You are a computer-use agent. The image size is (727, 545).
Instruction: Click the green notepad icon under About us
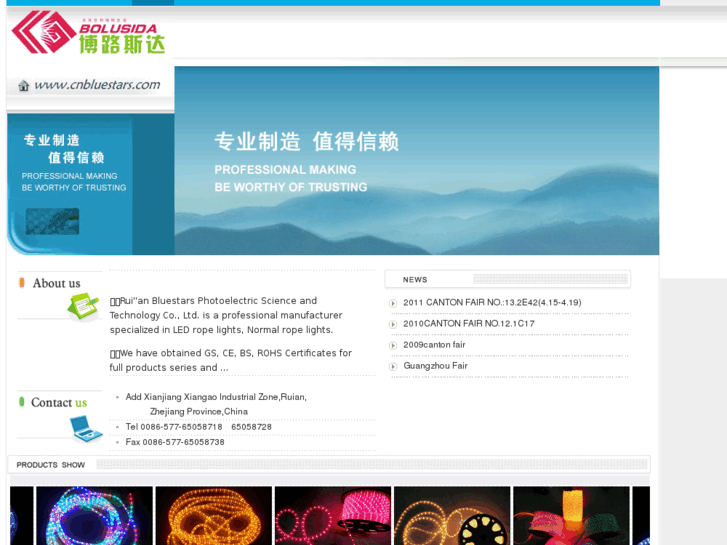84,306
